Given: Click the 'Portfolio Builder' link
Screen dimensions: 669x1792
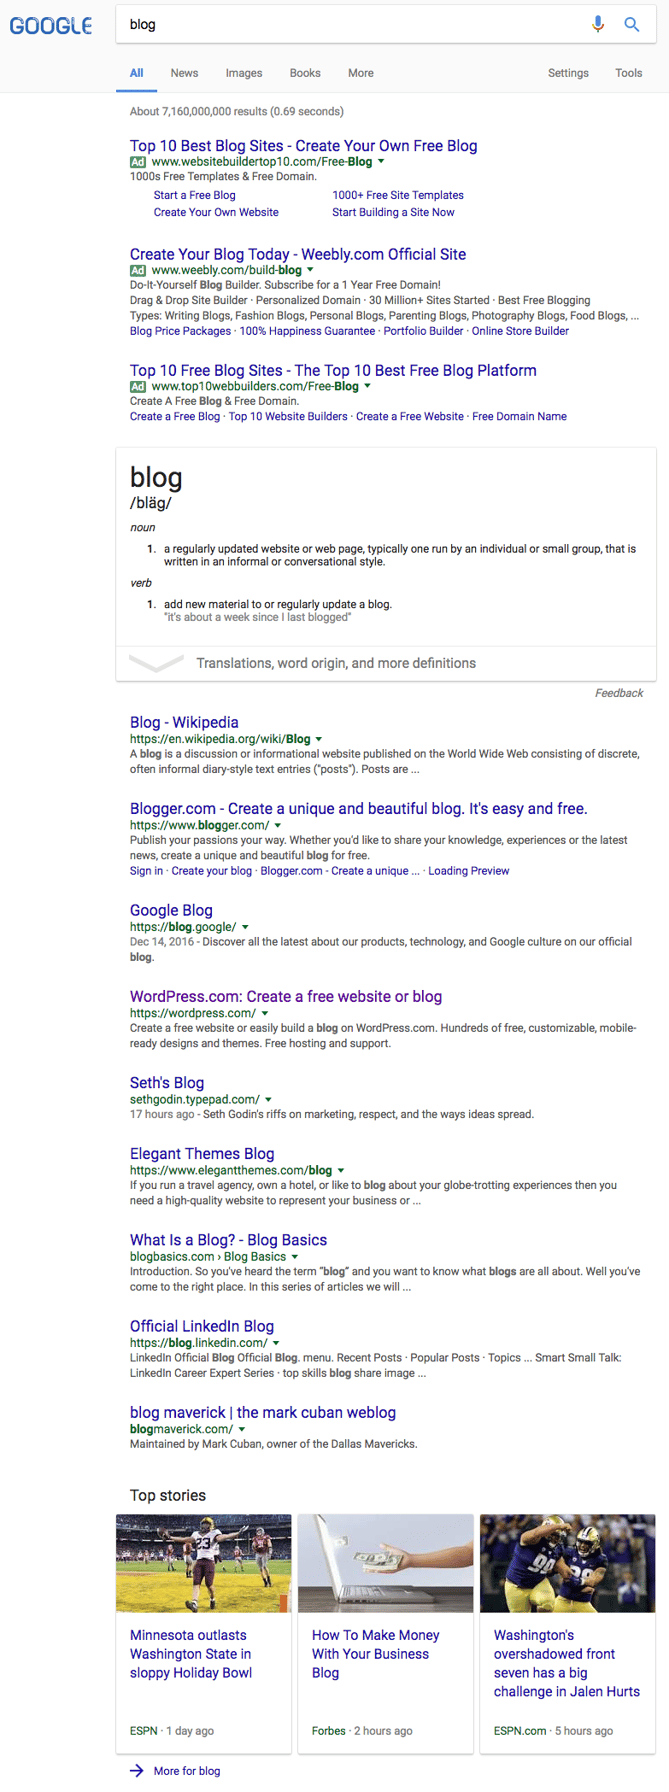Looking at the screenshot, I should (424, 331).
